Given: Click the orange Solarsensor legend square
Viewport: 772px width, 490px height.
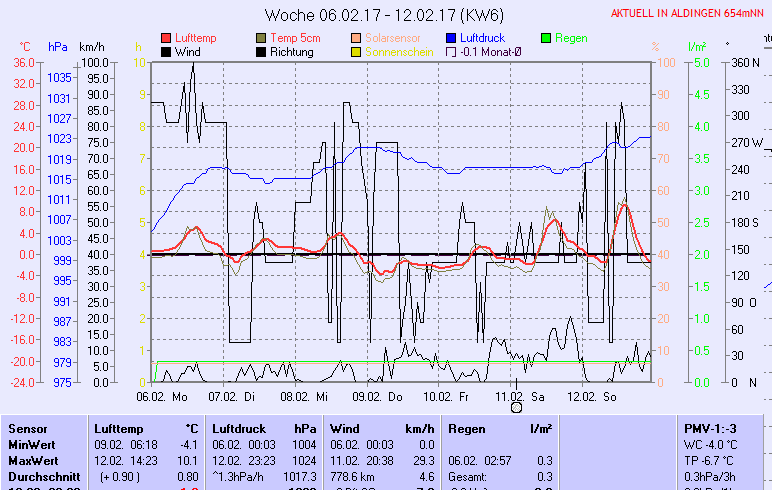Looking at the screenshot, I should (x=357, y=38).
